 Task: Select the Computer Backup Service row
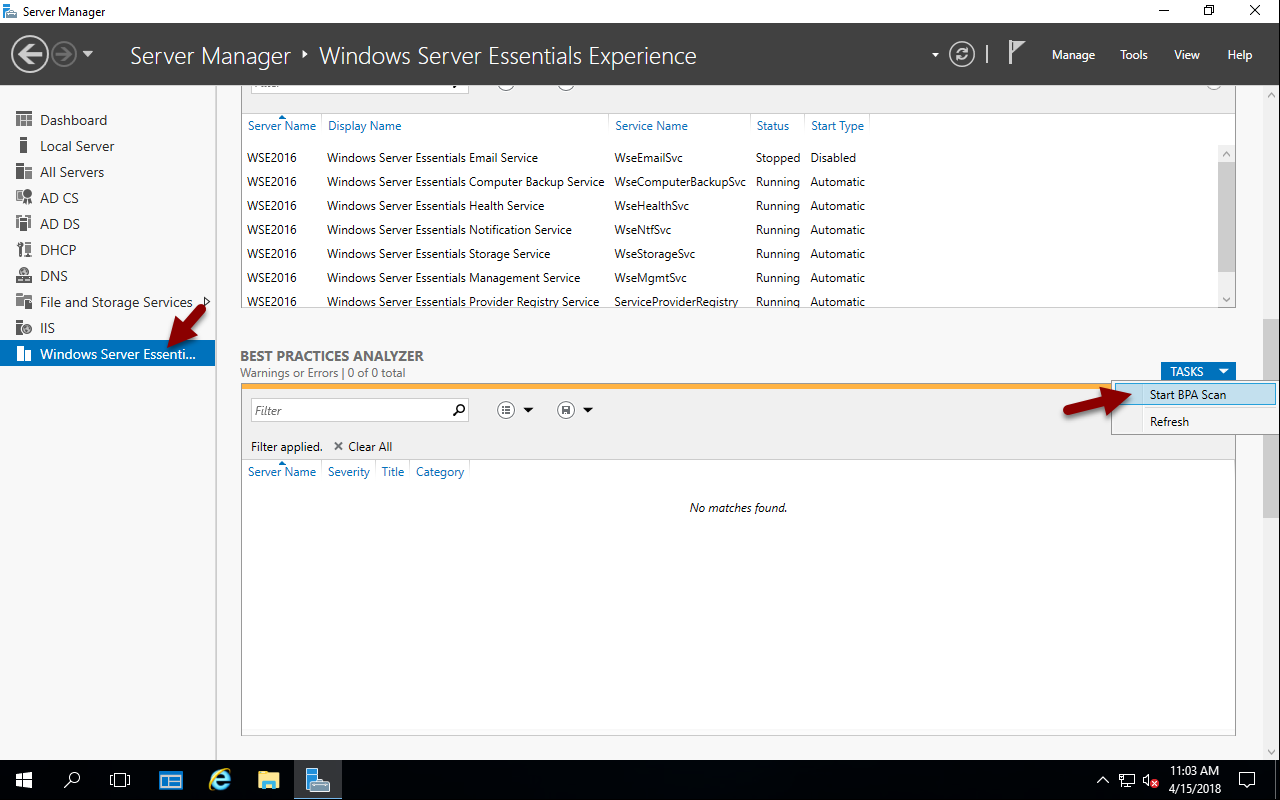click(730, 182)
